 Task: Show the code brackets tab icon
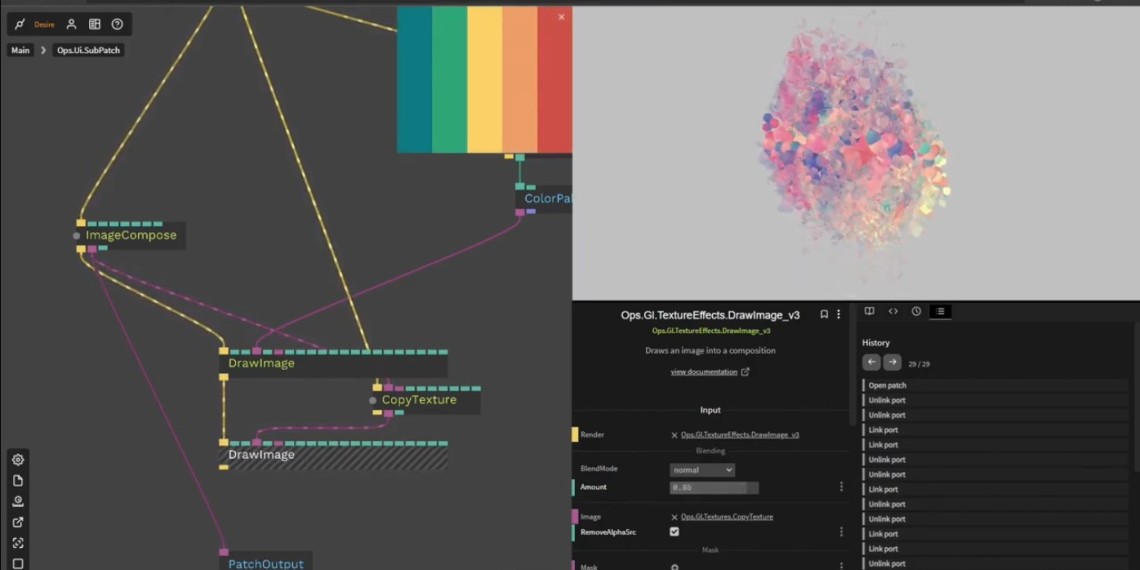click(x=893, y=312)
